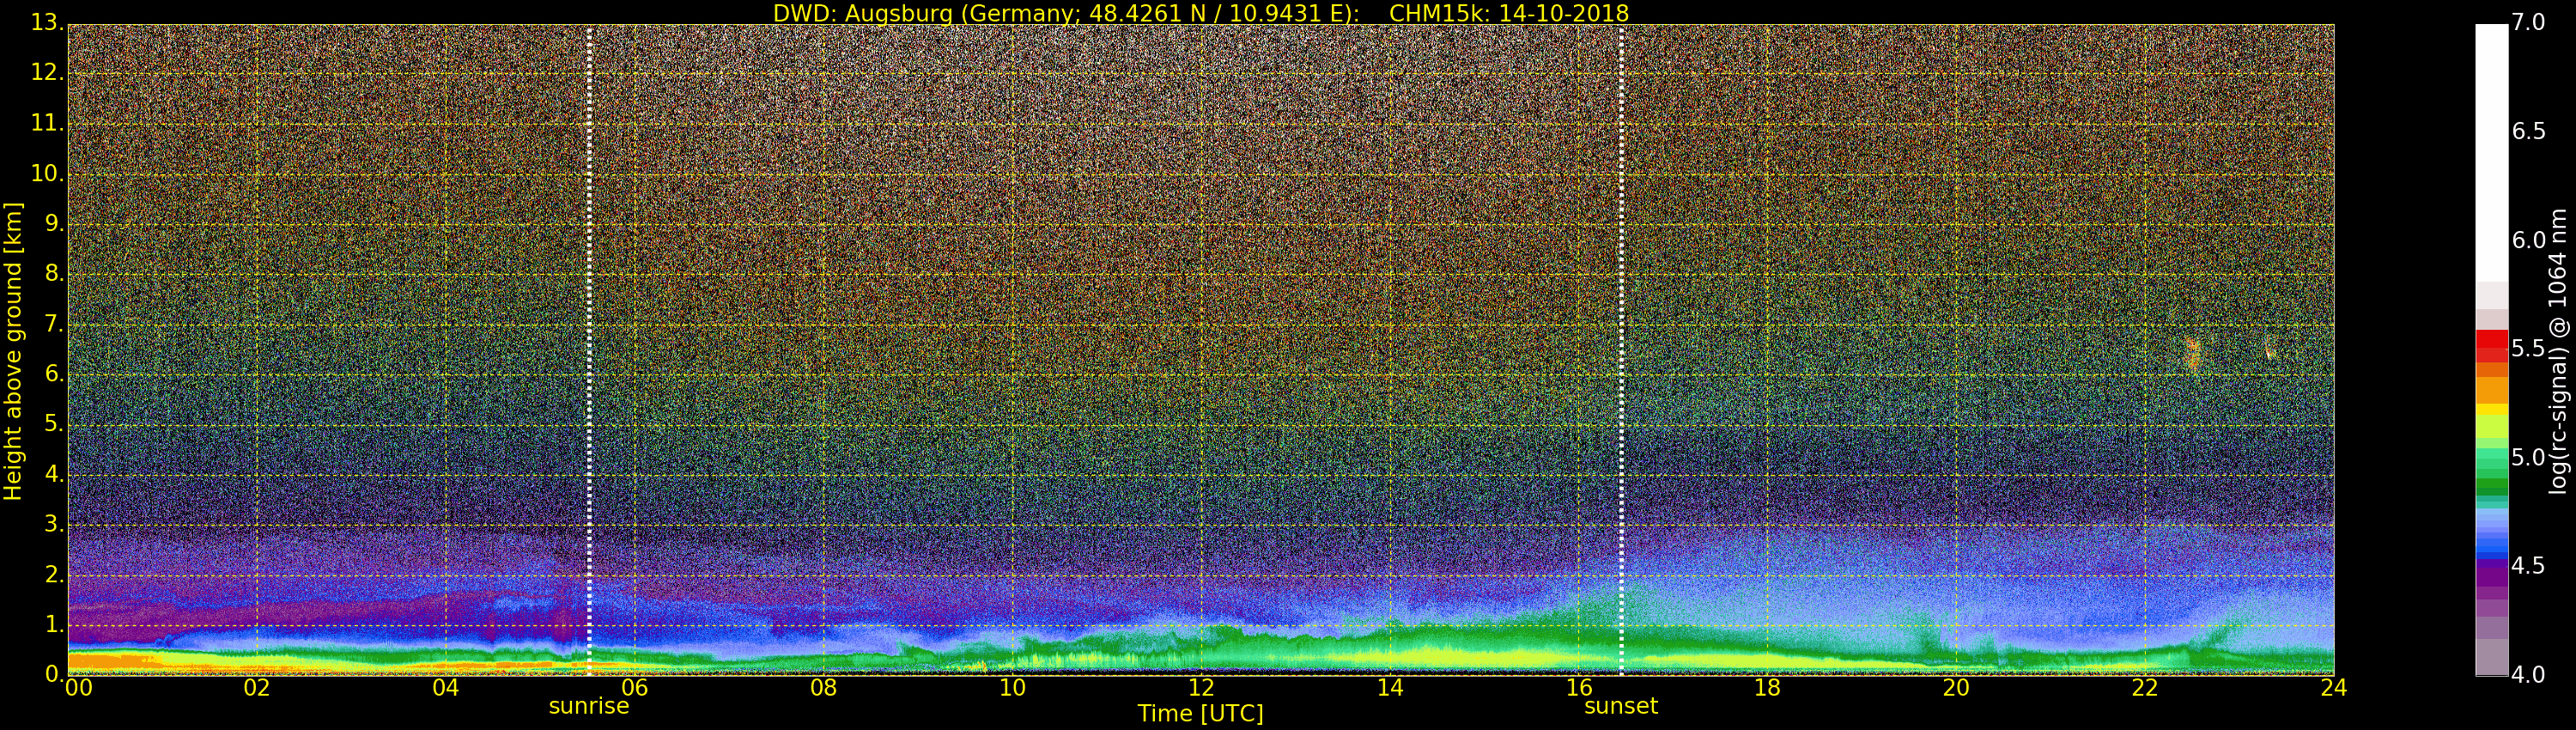Click the time tick label '08'
The height and width of the screenshot is (730, 2576).
pyautogui.click(x=823, y=688)
